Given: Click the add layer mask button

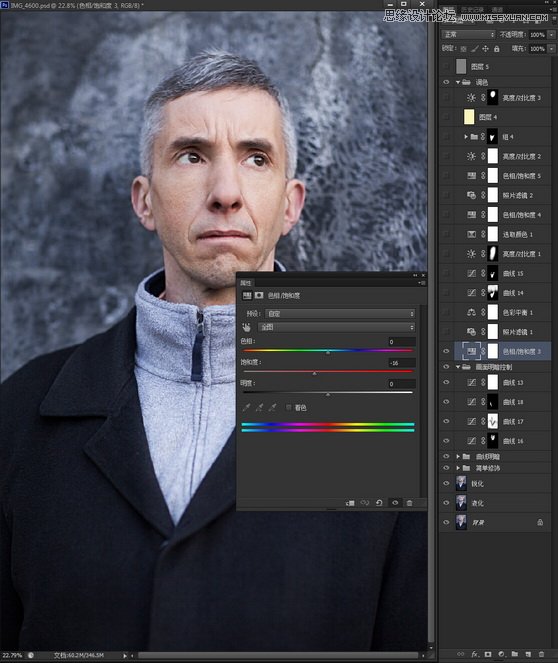Looking at the screenshot, I should coord(488,654).
